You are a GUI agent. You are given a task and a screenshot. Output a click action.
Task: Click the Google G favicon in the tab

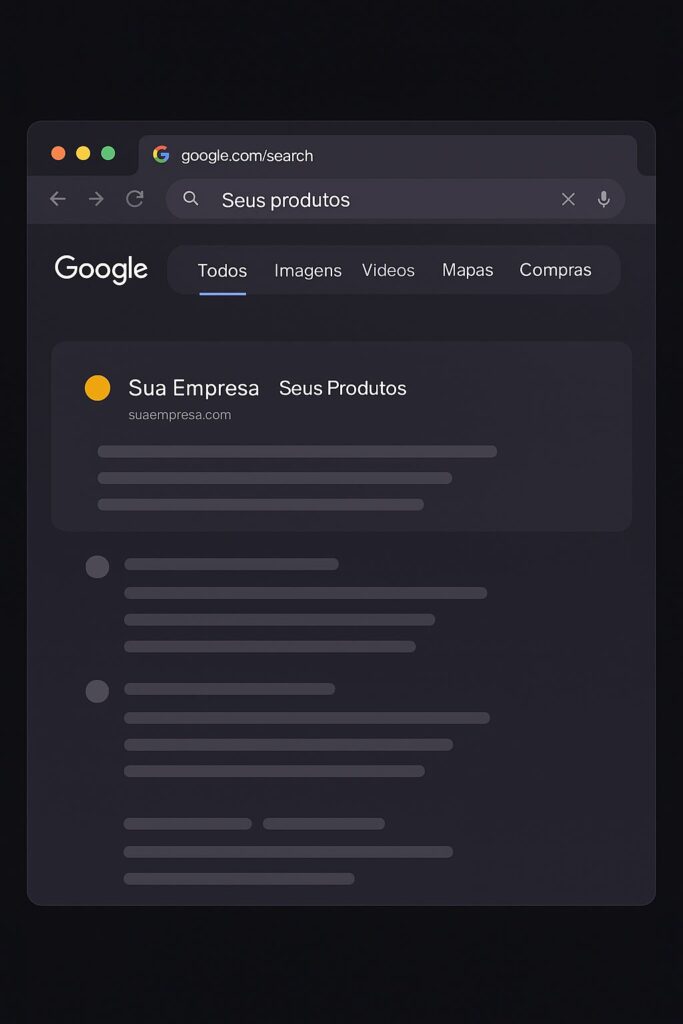(x=161, y=155)
